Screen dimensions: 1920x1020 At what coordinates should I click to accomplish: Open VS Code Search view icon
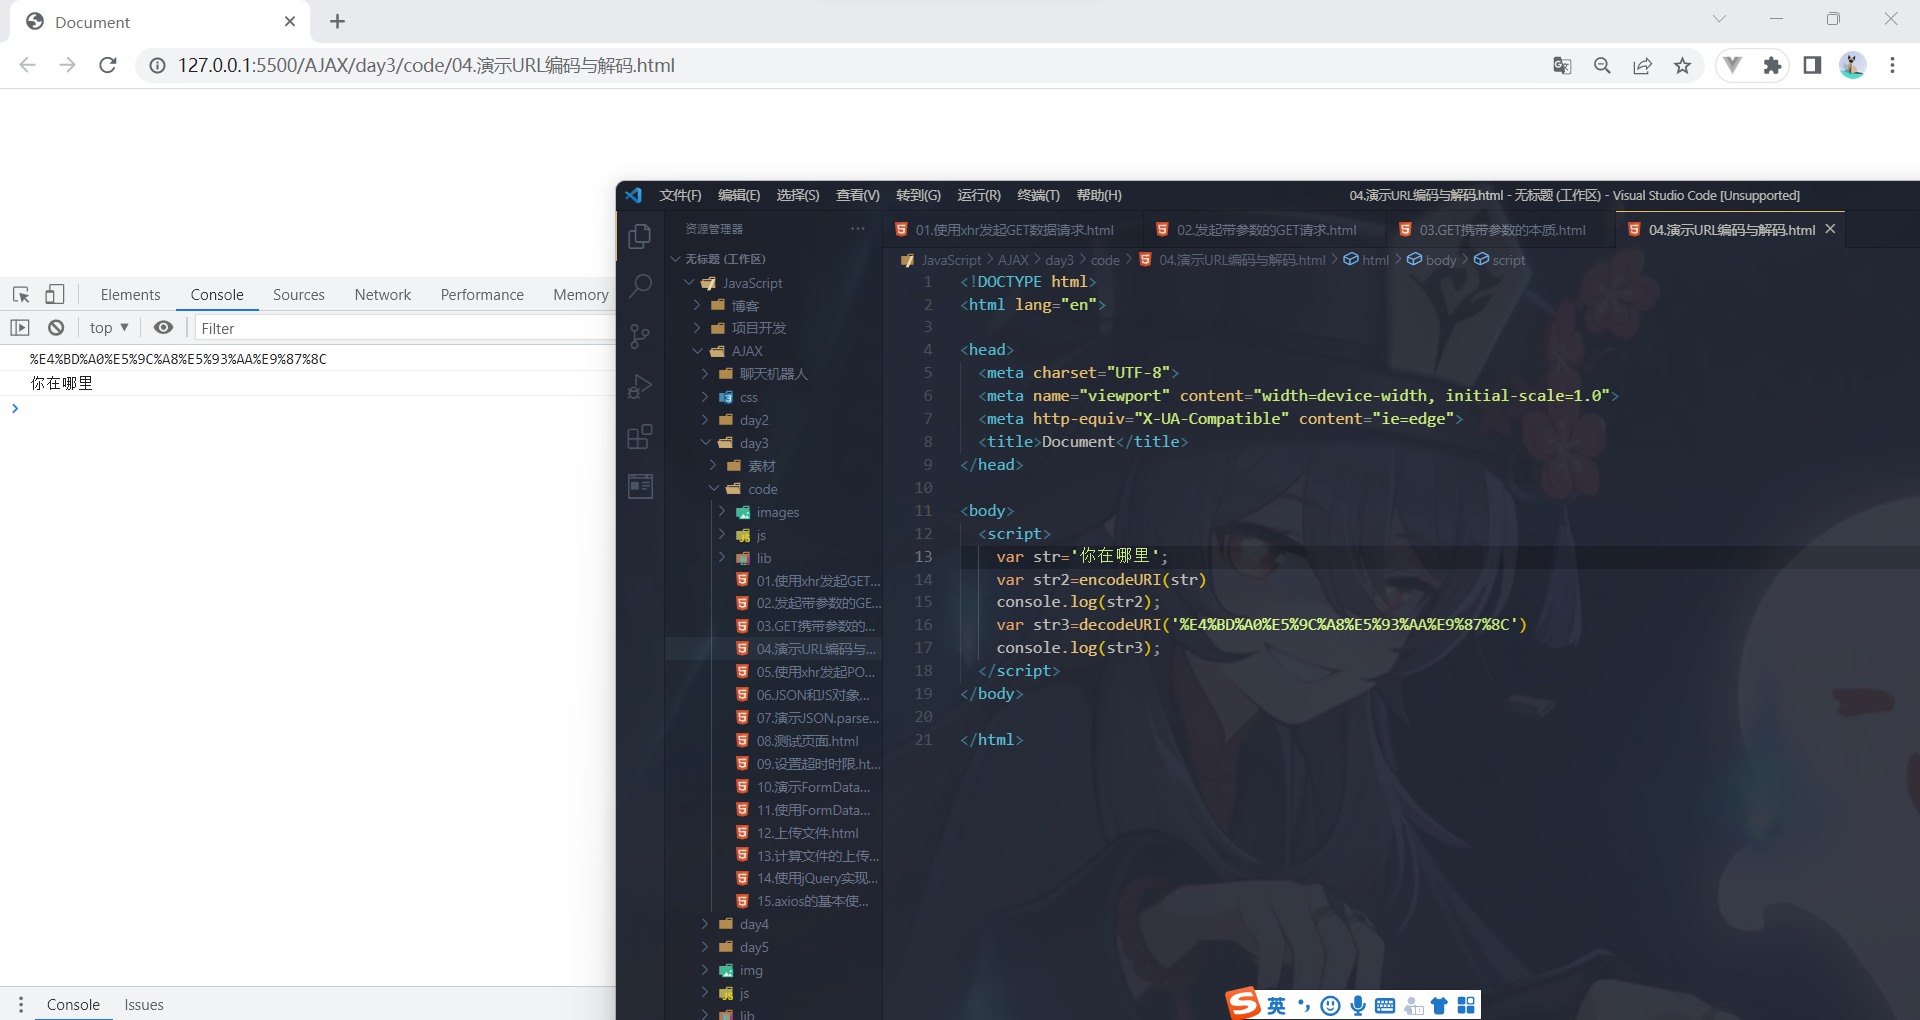[x=640, y=286]
